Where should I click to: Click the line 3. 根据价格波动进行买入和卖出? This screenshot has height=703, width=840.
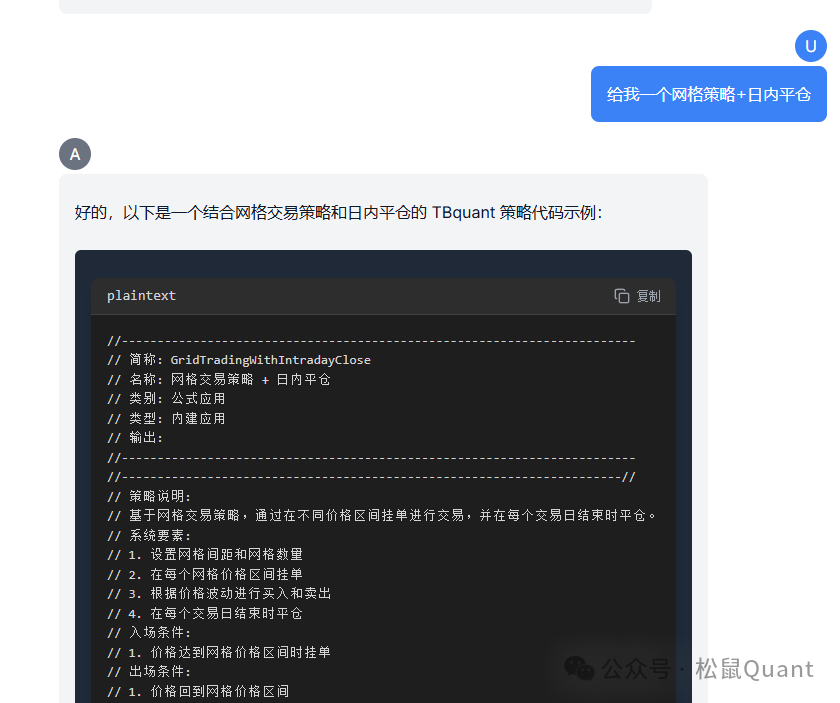(x=219, y=594)
